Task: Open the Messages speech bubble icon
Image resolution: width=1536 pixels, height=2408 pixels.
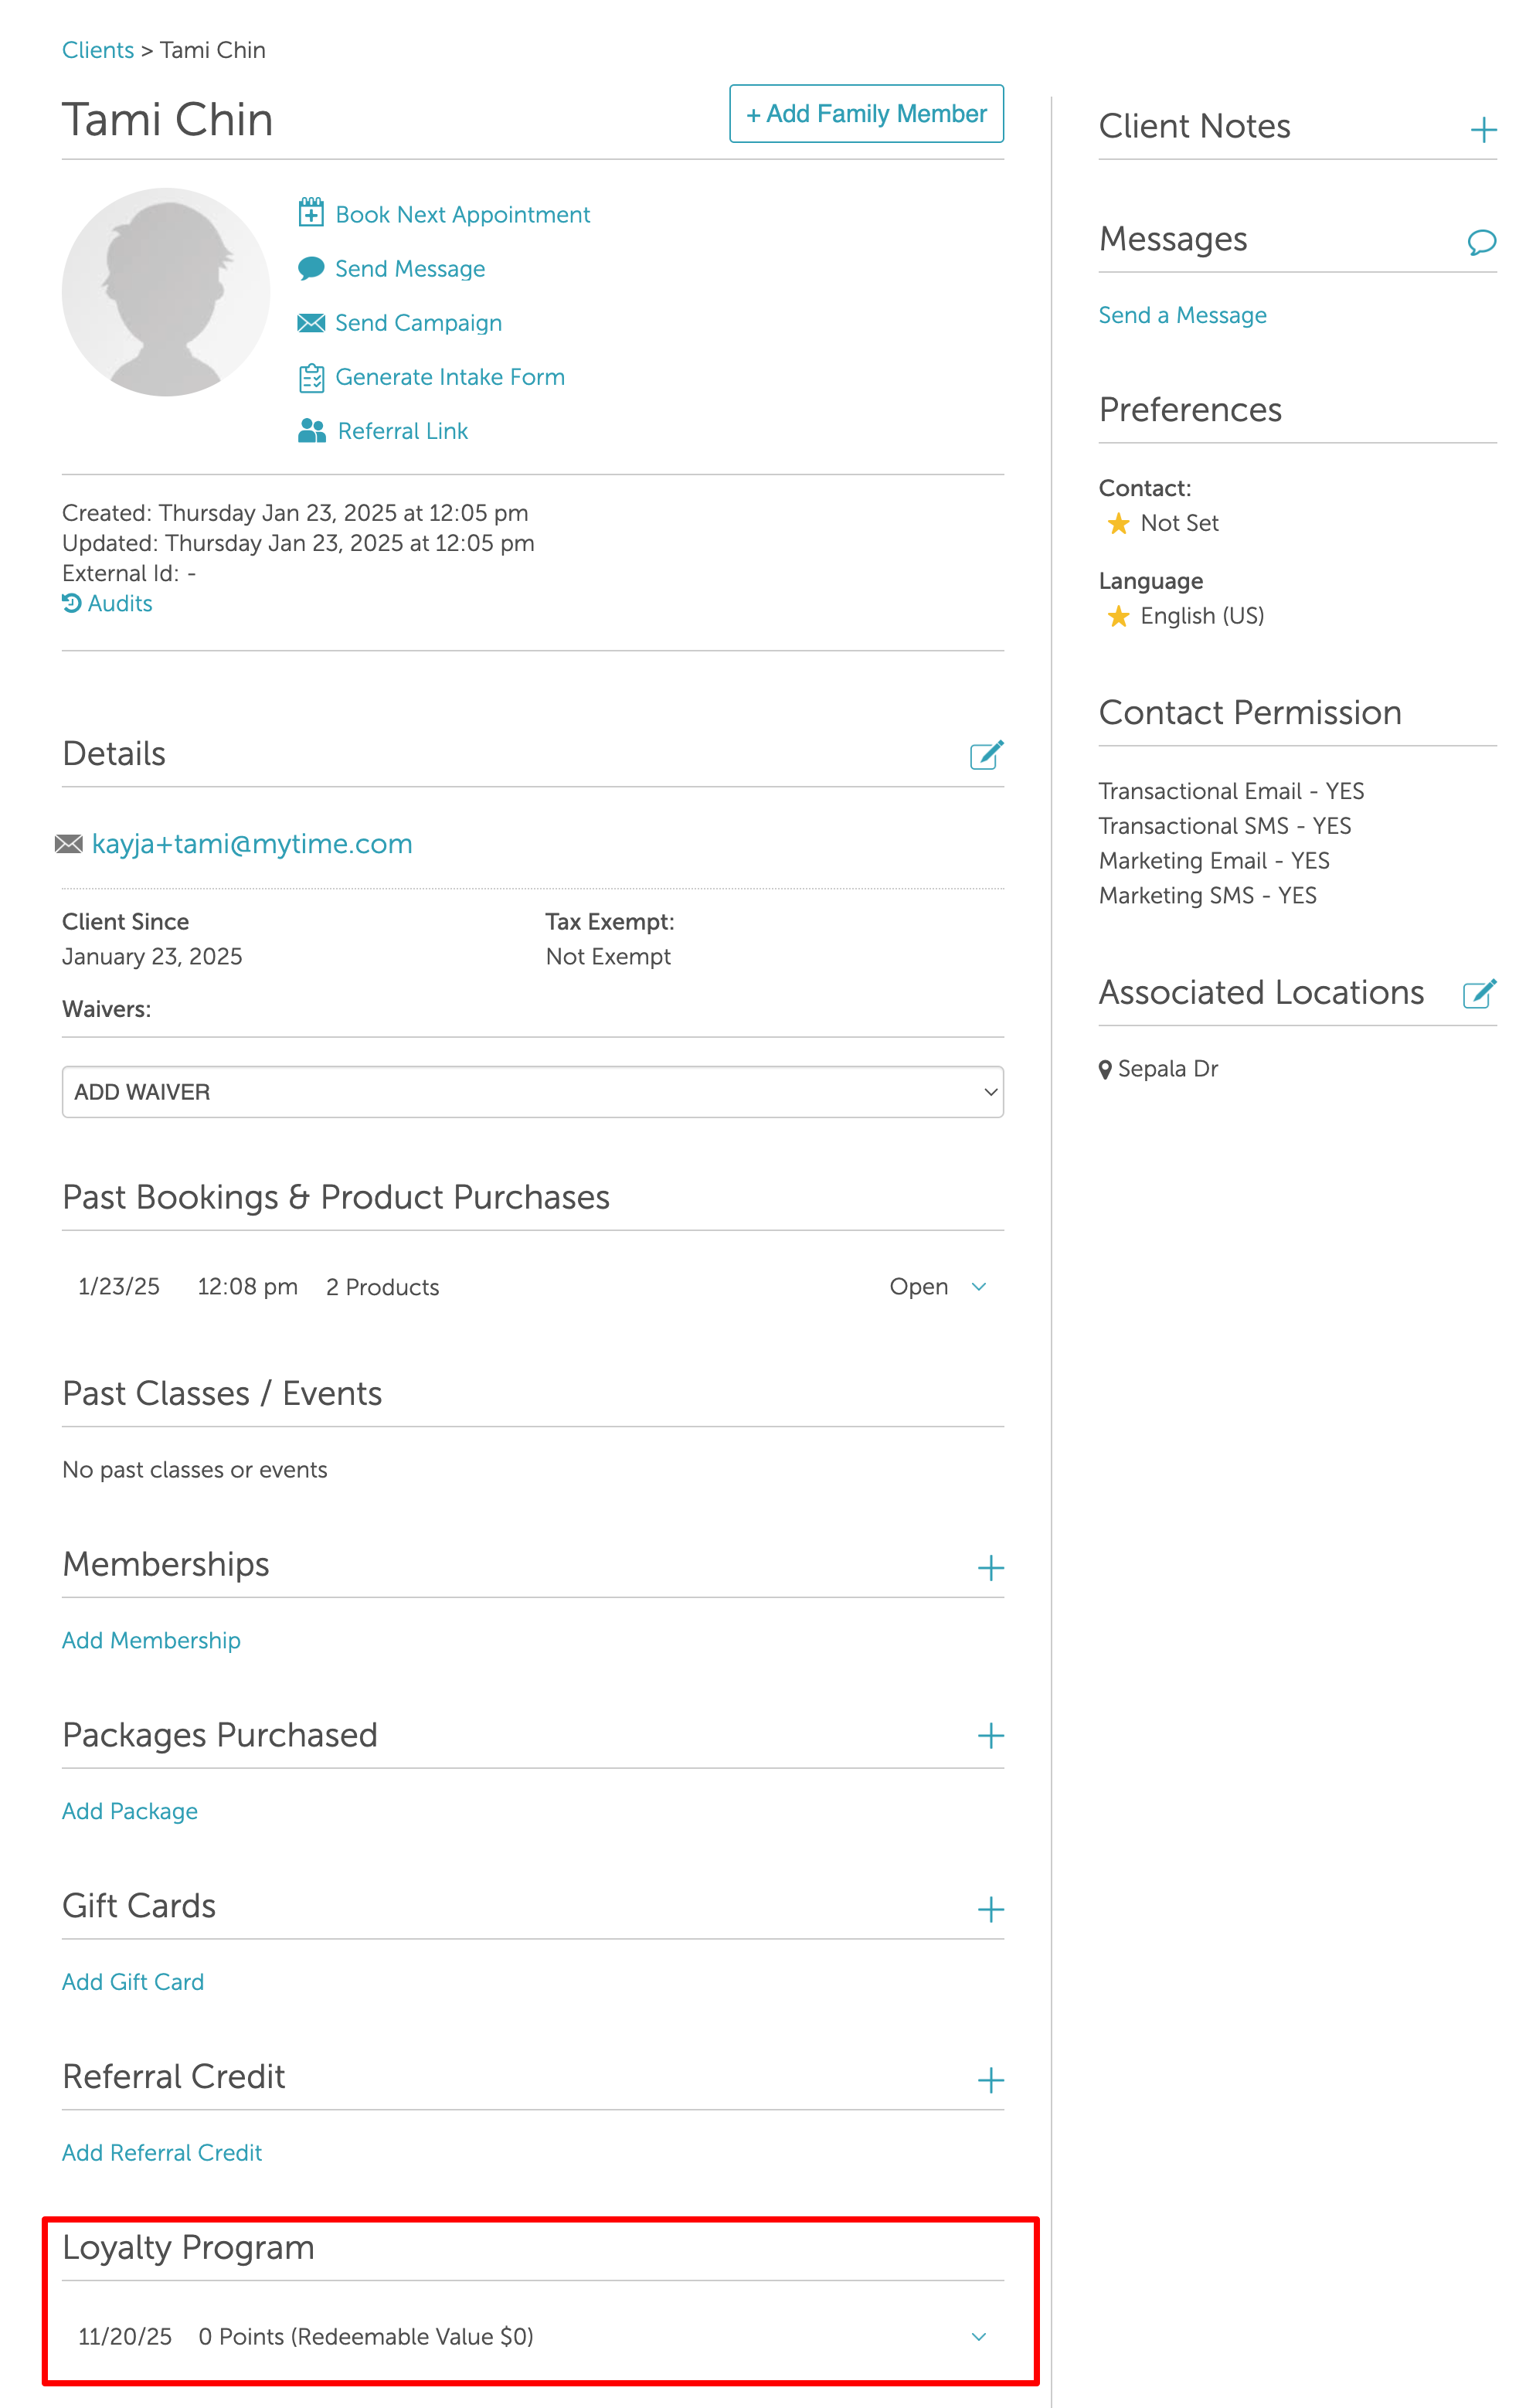Action: pyautogui.click(x=1481, y=241)
